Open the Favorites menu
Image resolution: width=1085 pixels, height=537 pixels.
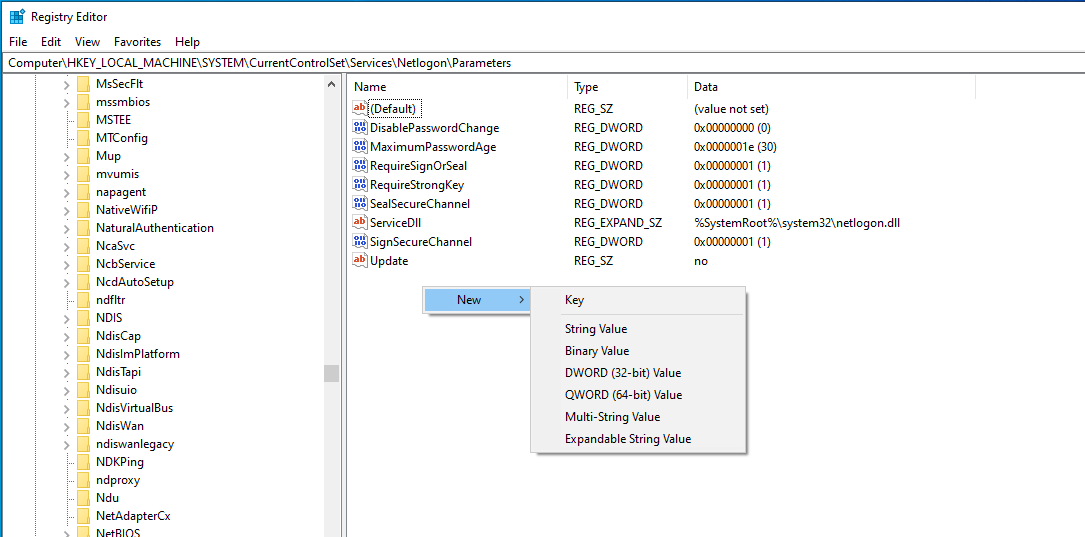138,42
